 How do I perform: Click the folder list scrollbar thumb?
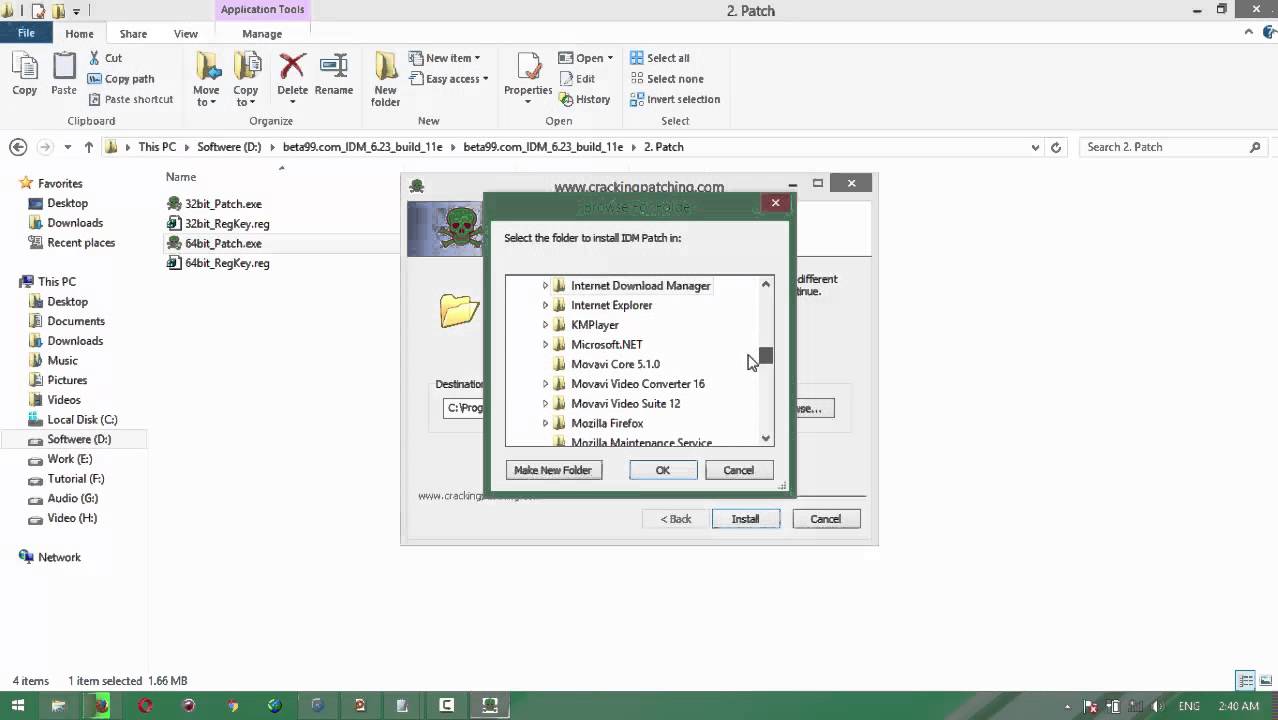(766, 355)
